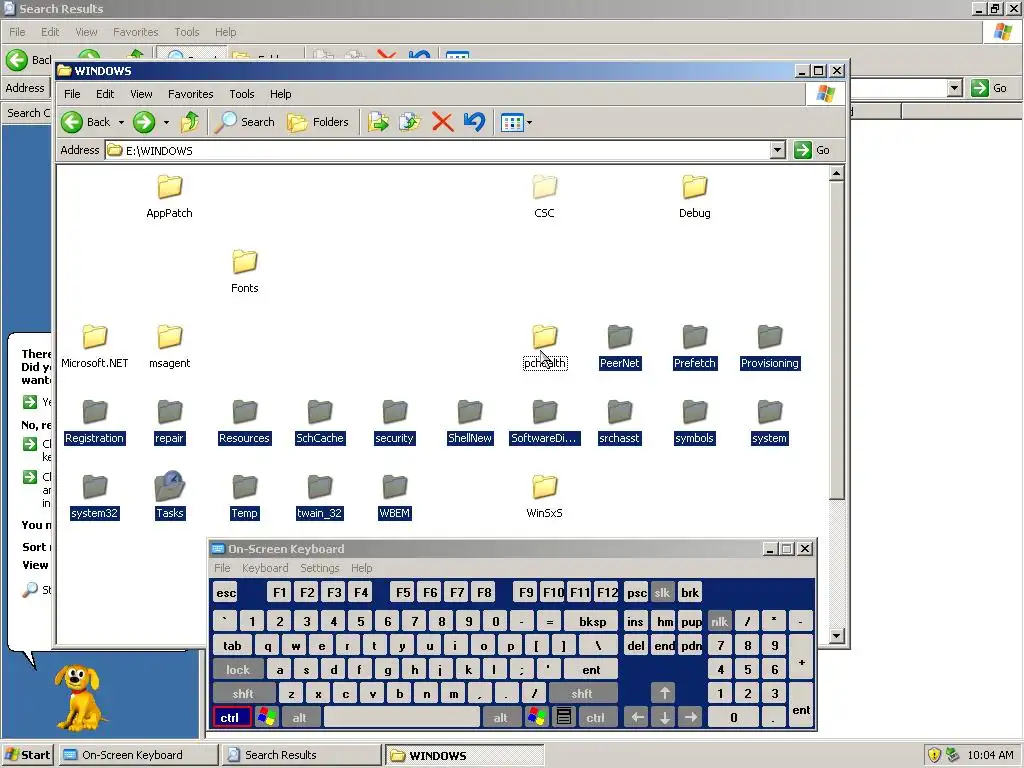Select the twain_32 folder
Viewport: 1024px width, 768px height.
click(319, 497)
